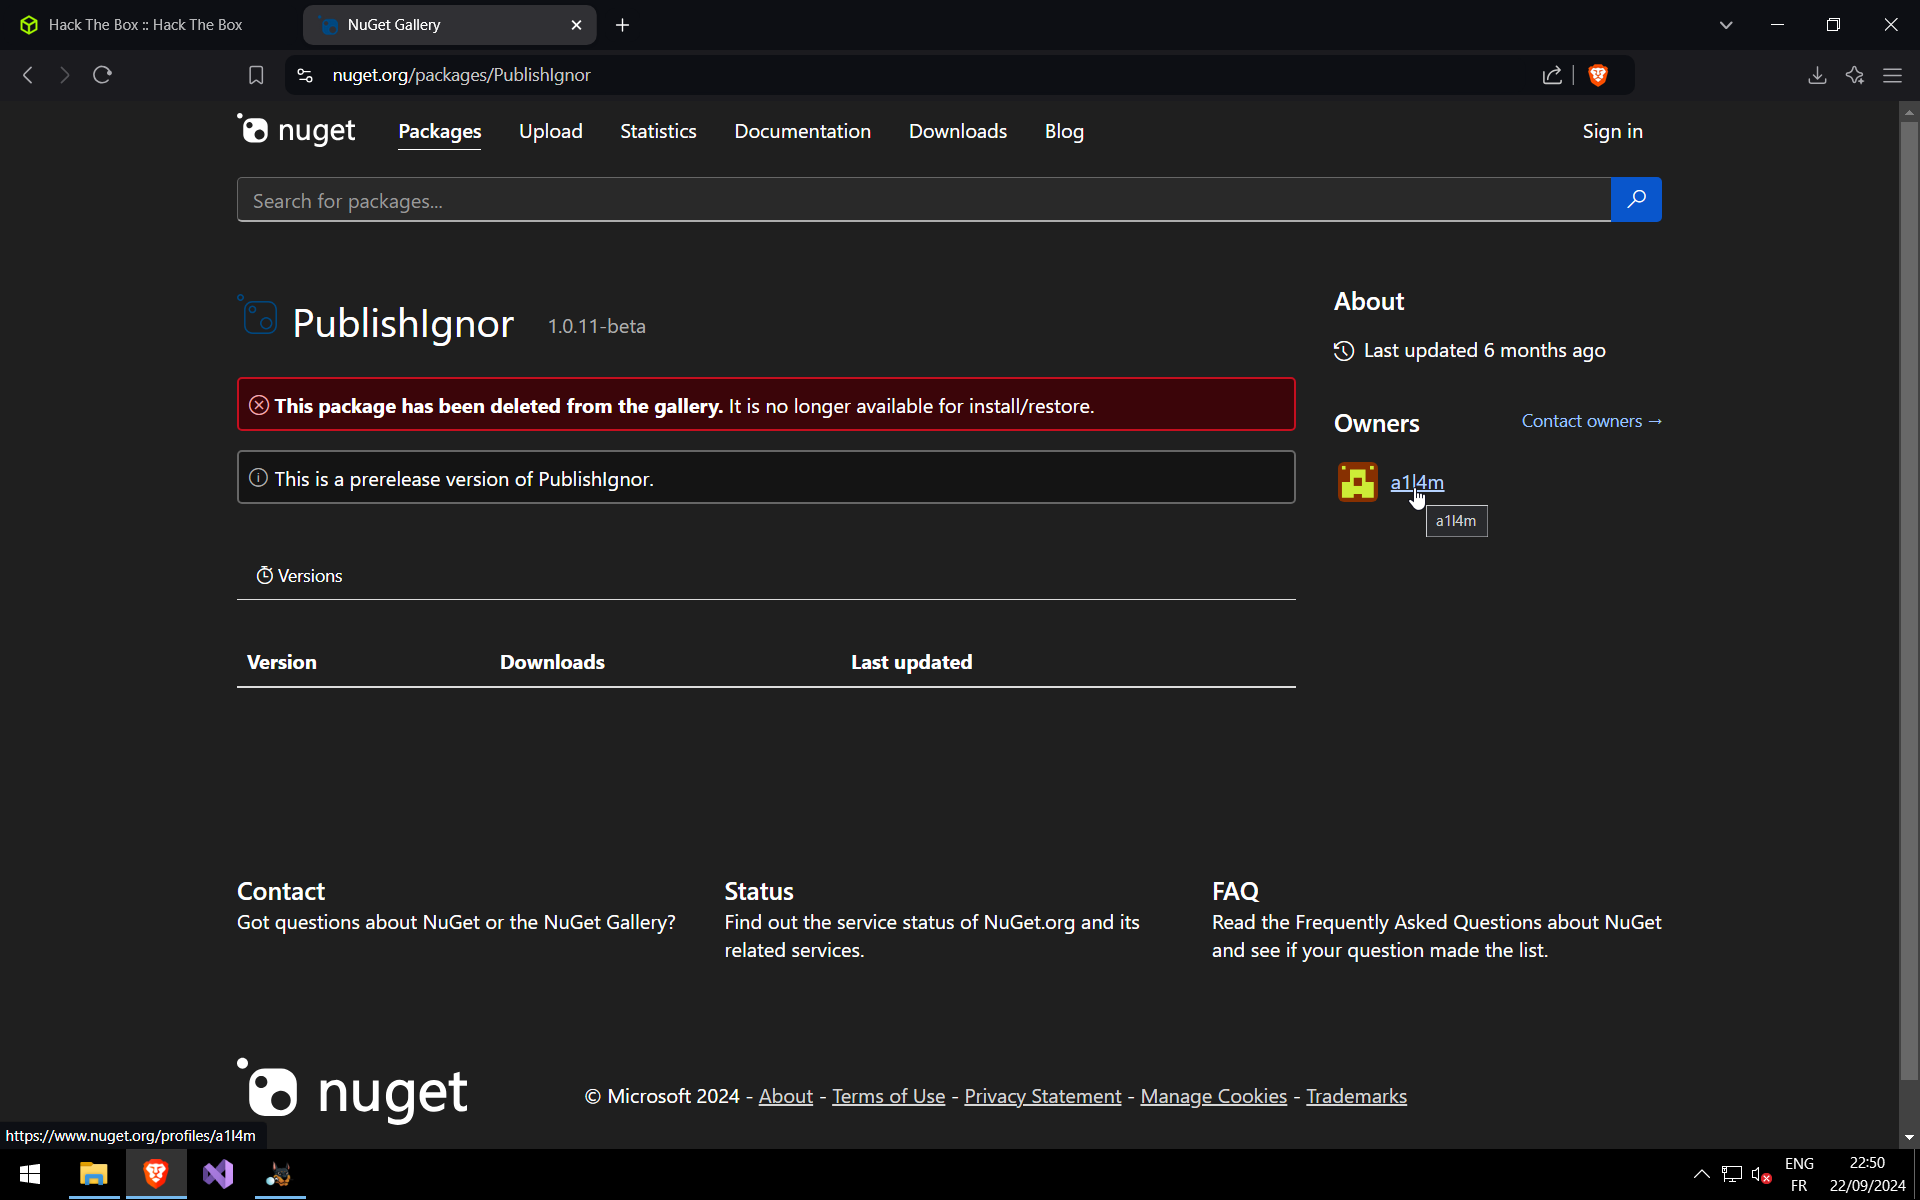This screenshot has width=1920, height=1200.
Task: Open the FAQ footer heading link
Action: point(1235,891)
